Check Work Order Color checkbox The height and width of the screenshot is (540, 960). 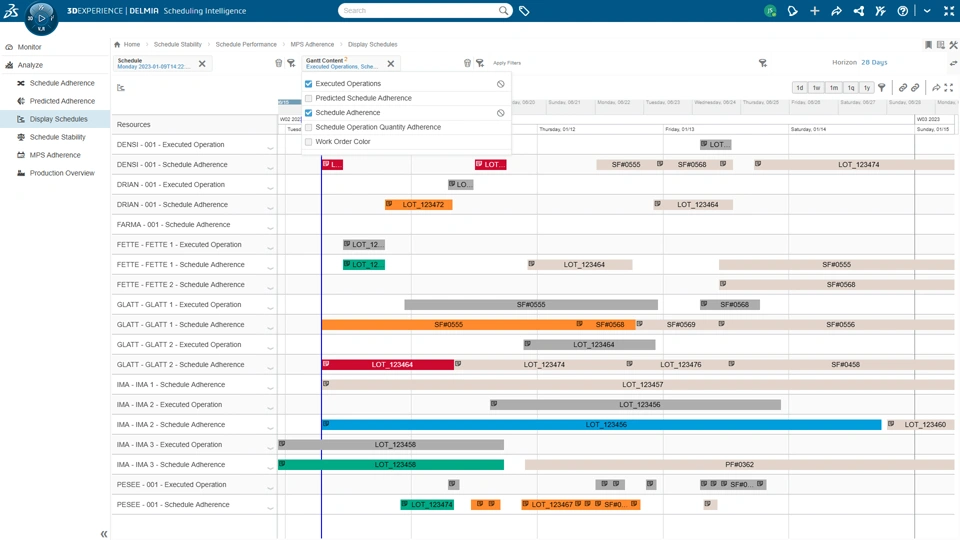click(x=309, y=141)
